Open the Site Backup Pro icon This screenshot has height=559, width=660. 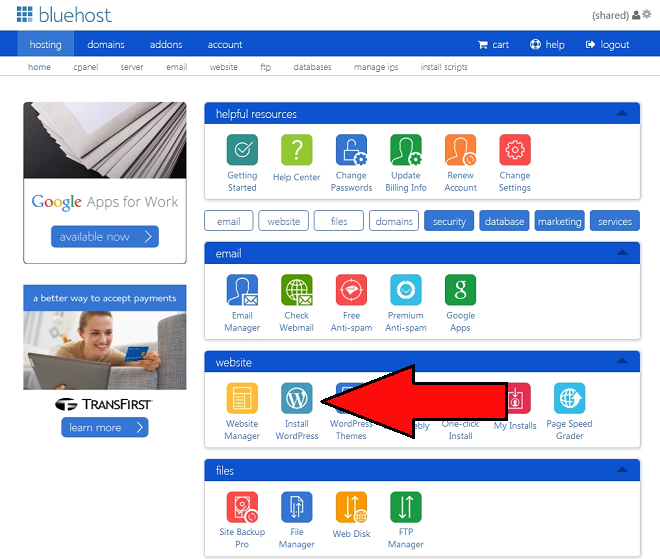coord(242,507)
